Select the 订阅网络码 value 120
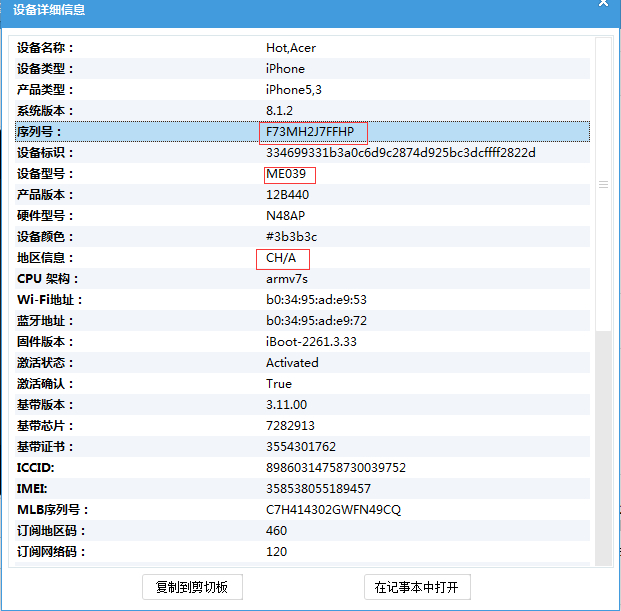The height and width of the screenshot is (611, 621). [276, 552]
